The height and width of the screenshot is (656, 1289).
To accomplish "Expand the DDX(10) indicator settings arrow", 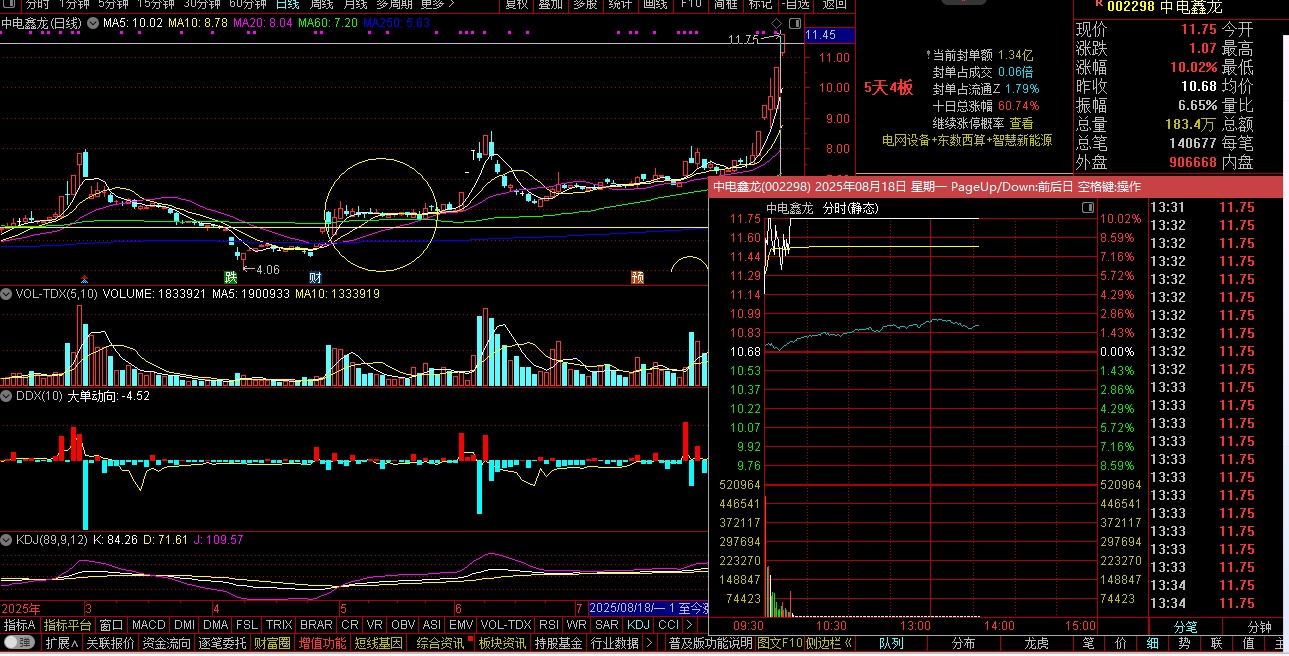I will 7,396.
